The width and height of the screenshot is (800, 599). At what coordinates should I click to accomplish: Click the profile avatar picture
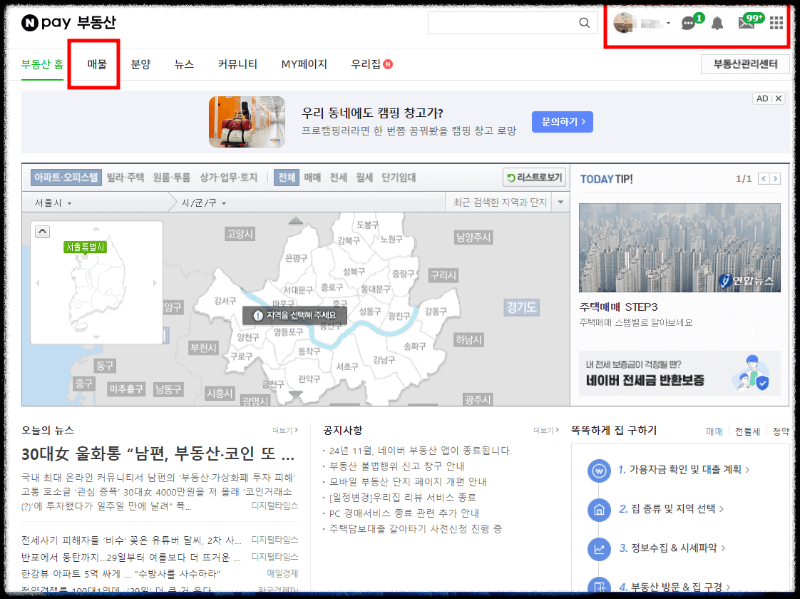623,23
